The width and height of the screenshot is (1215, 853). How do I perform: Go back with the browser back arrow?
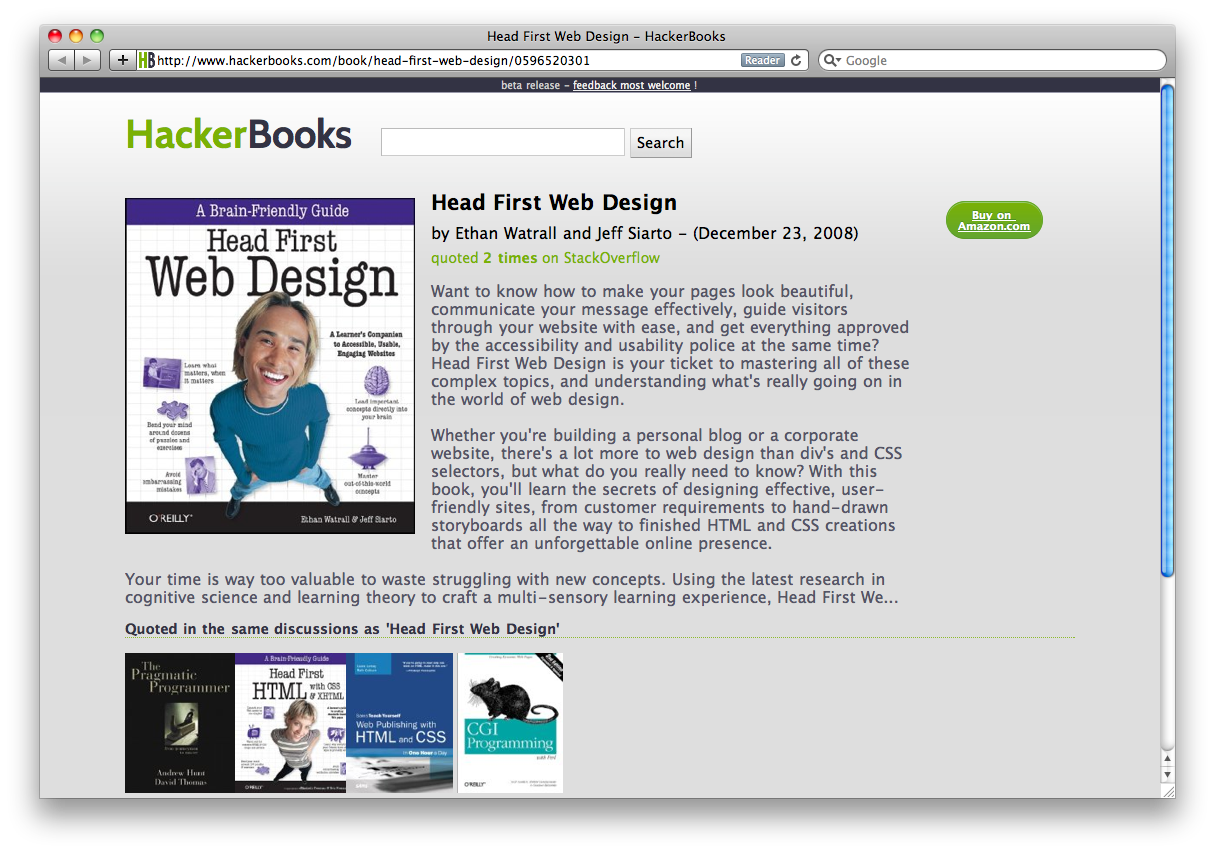click(62, 60)
